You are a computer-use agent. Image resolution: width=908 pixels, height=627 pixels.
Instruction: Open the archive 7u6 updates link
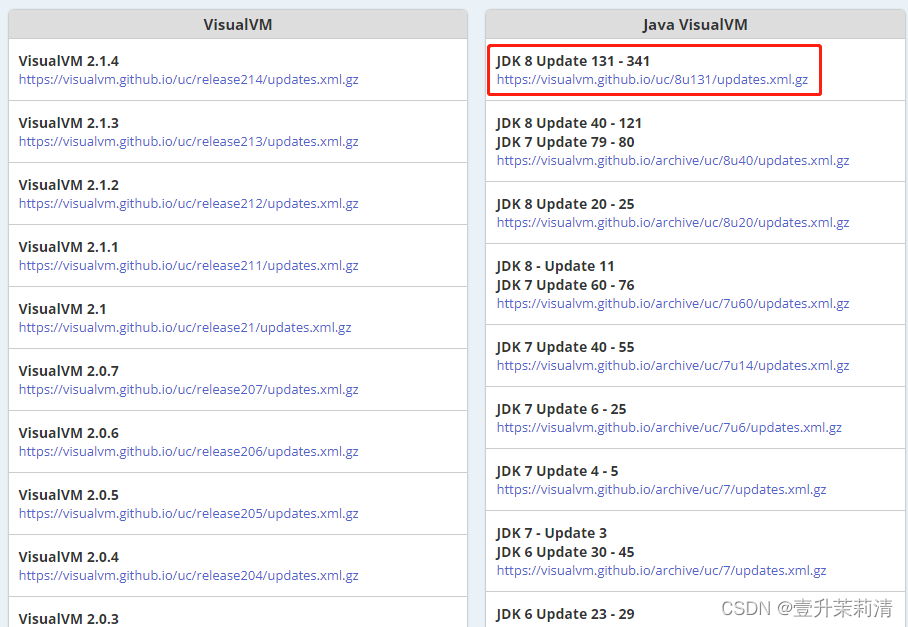669,427
